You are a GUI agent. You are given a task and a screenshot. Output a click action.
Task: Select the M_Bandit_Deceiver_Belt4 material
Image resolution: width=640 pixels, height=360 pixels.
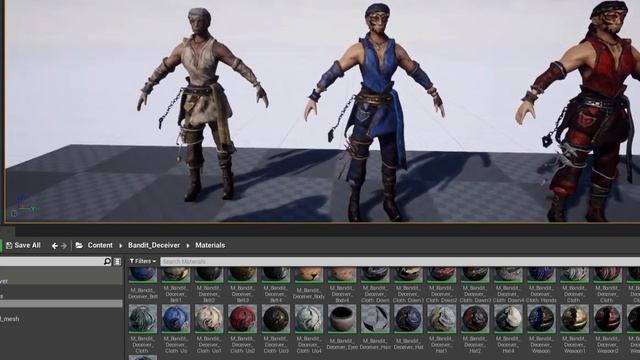point(276,284)
